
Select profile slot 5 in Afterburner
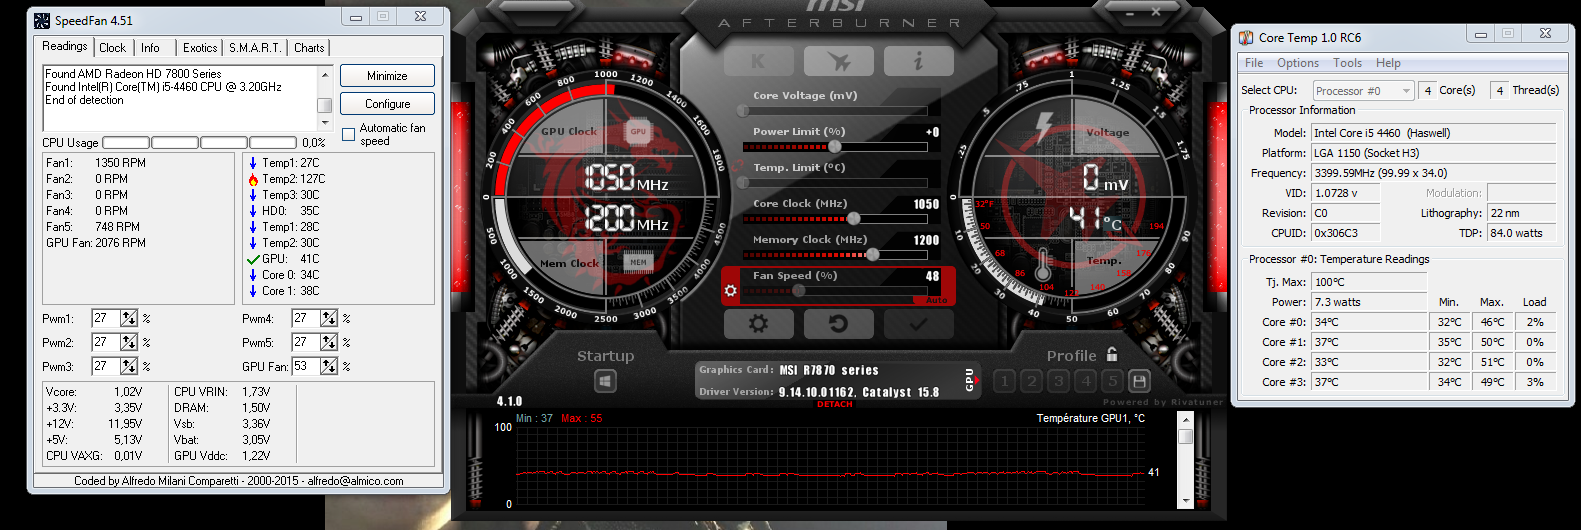[1112, 381]
